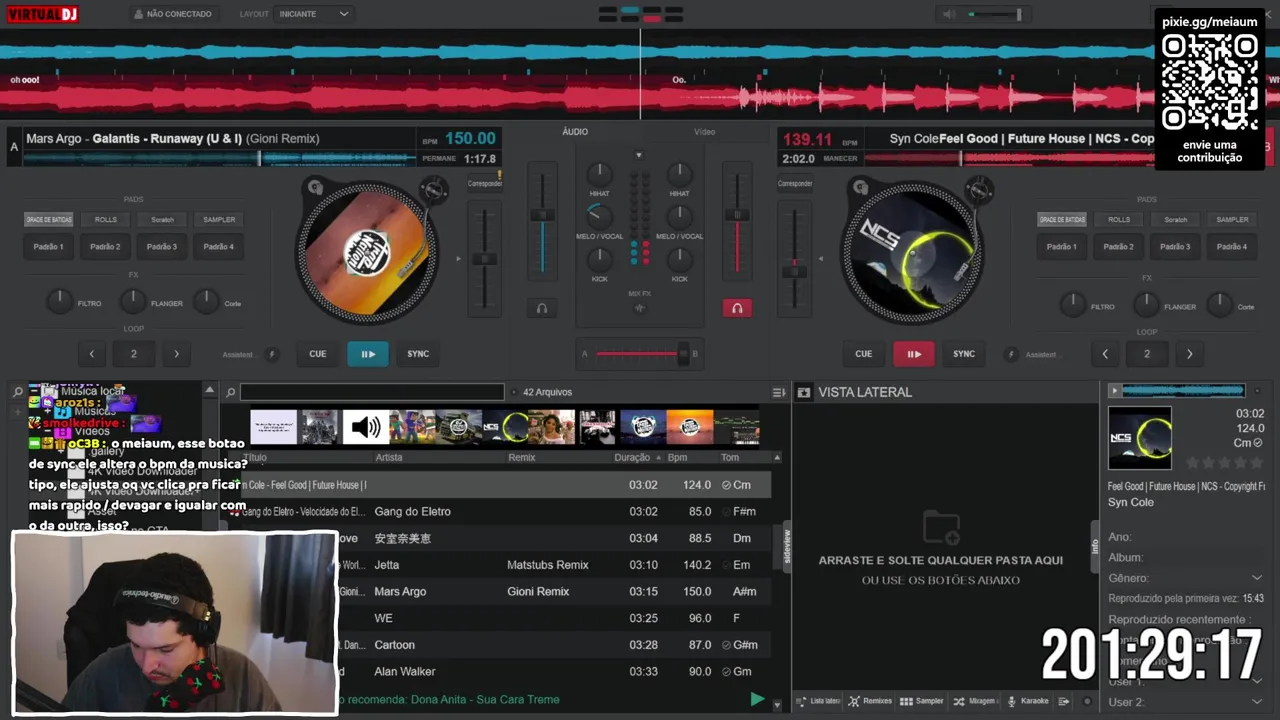Switch mixer to Áudio tab

click(575, 132)
